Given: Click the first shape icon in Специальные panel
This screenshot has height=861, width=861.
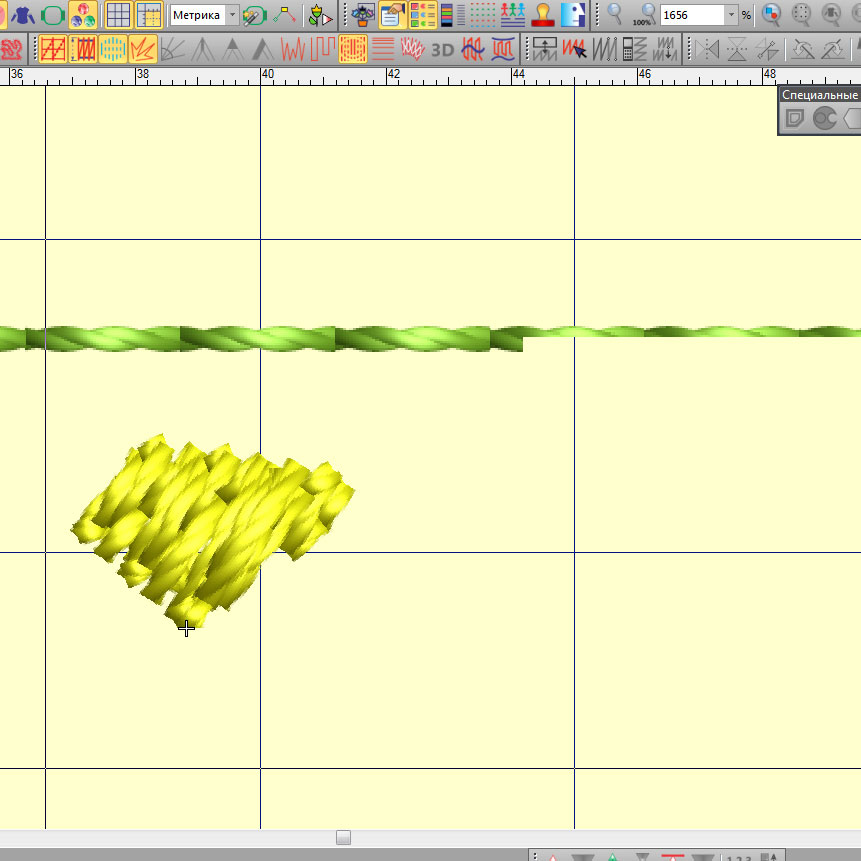Looking at the screenshot, I should pos(794,119).
